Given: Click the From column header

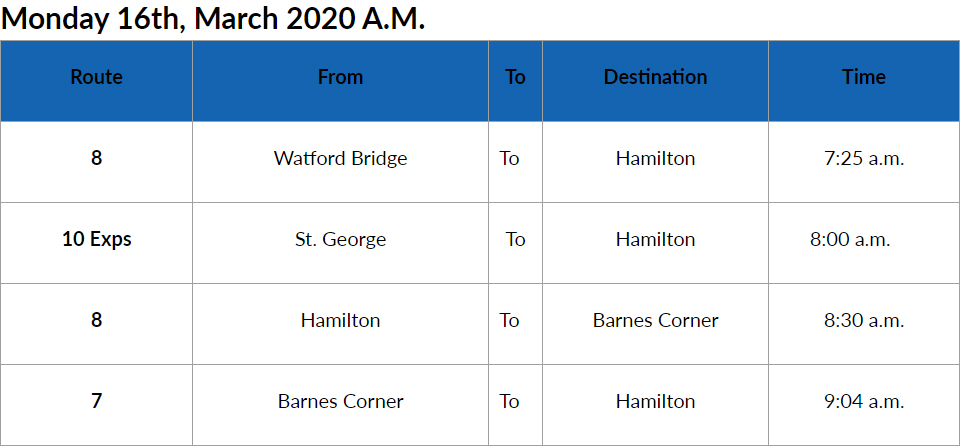Looking at the screenshot, I should [x=340, y=77].
